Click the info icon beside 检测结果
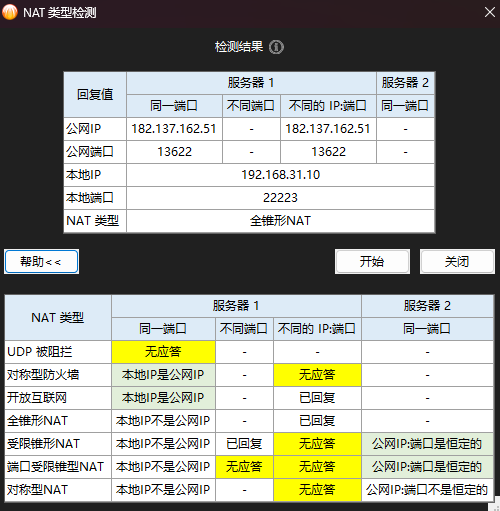 click(276, 47)
